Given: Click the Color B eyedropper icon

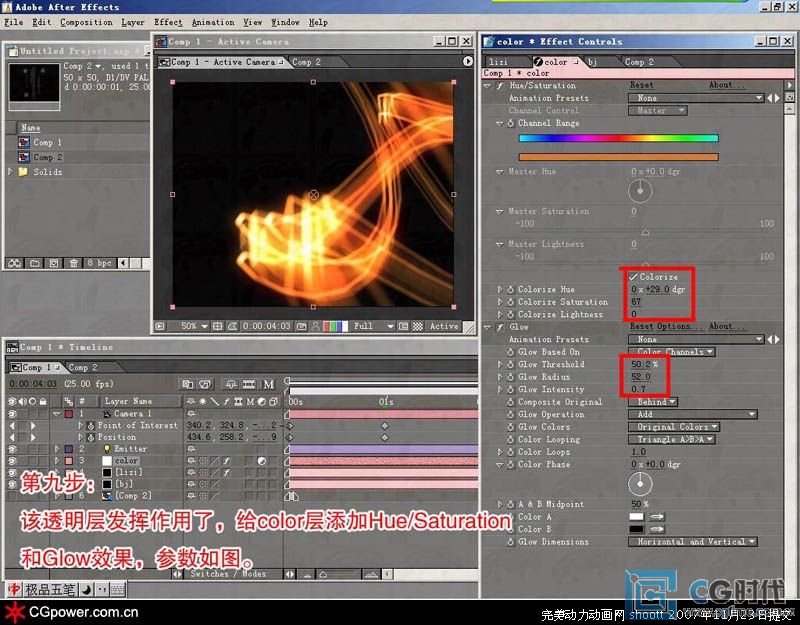Looking at the screenshot, I should (657, 529).
